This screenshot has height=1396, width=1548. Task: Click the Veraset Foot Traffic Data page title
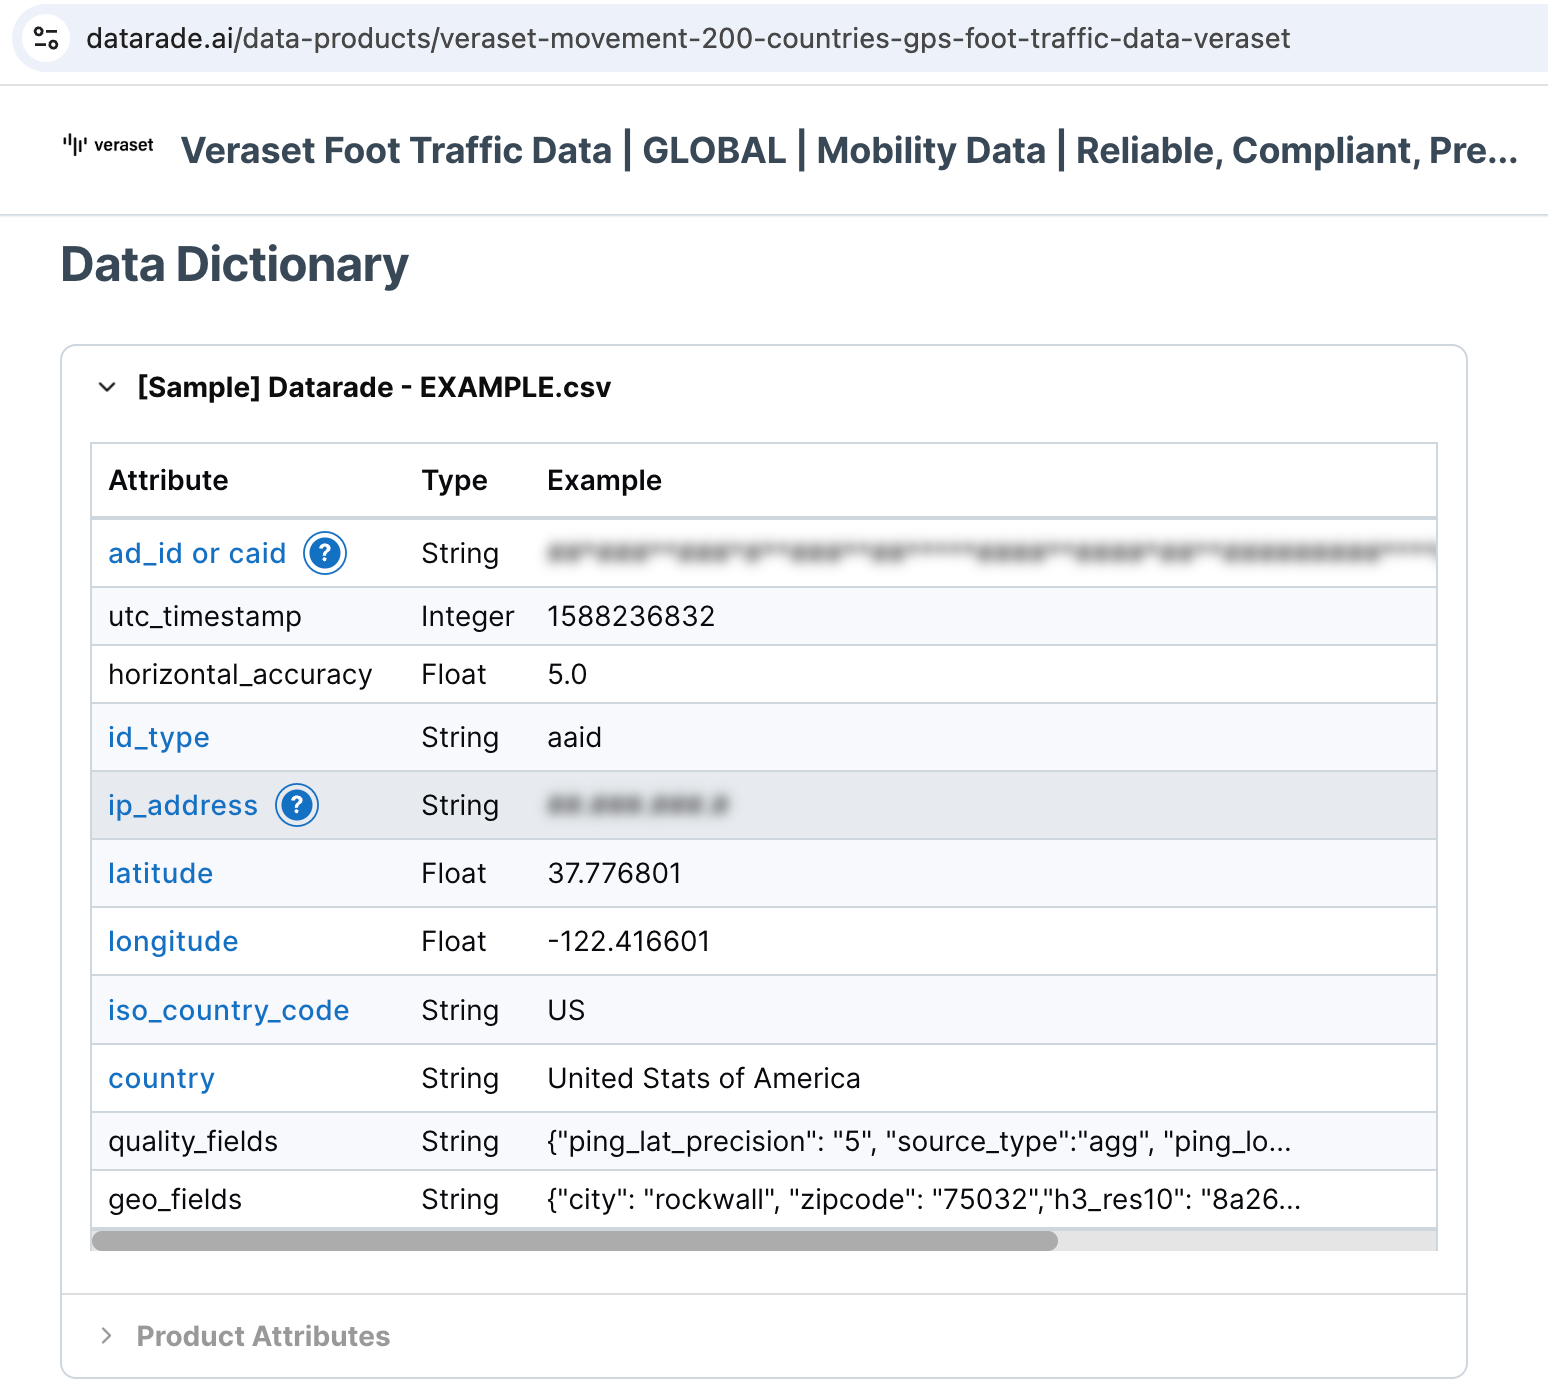tap(849, 150)
